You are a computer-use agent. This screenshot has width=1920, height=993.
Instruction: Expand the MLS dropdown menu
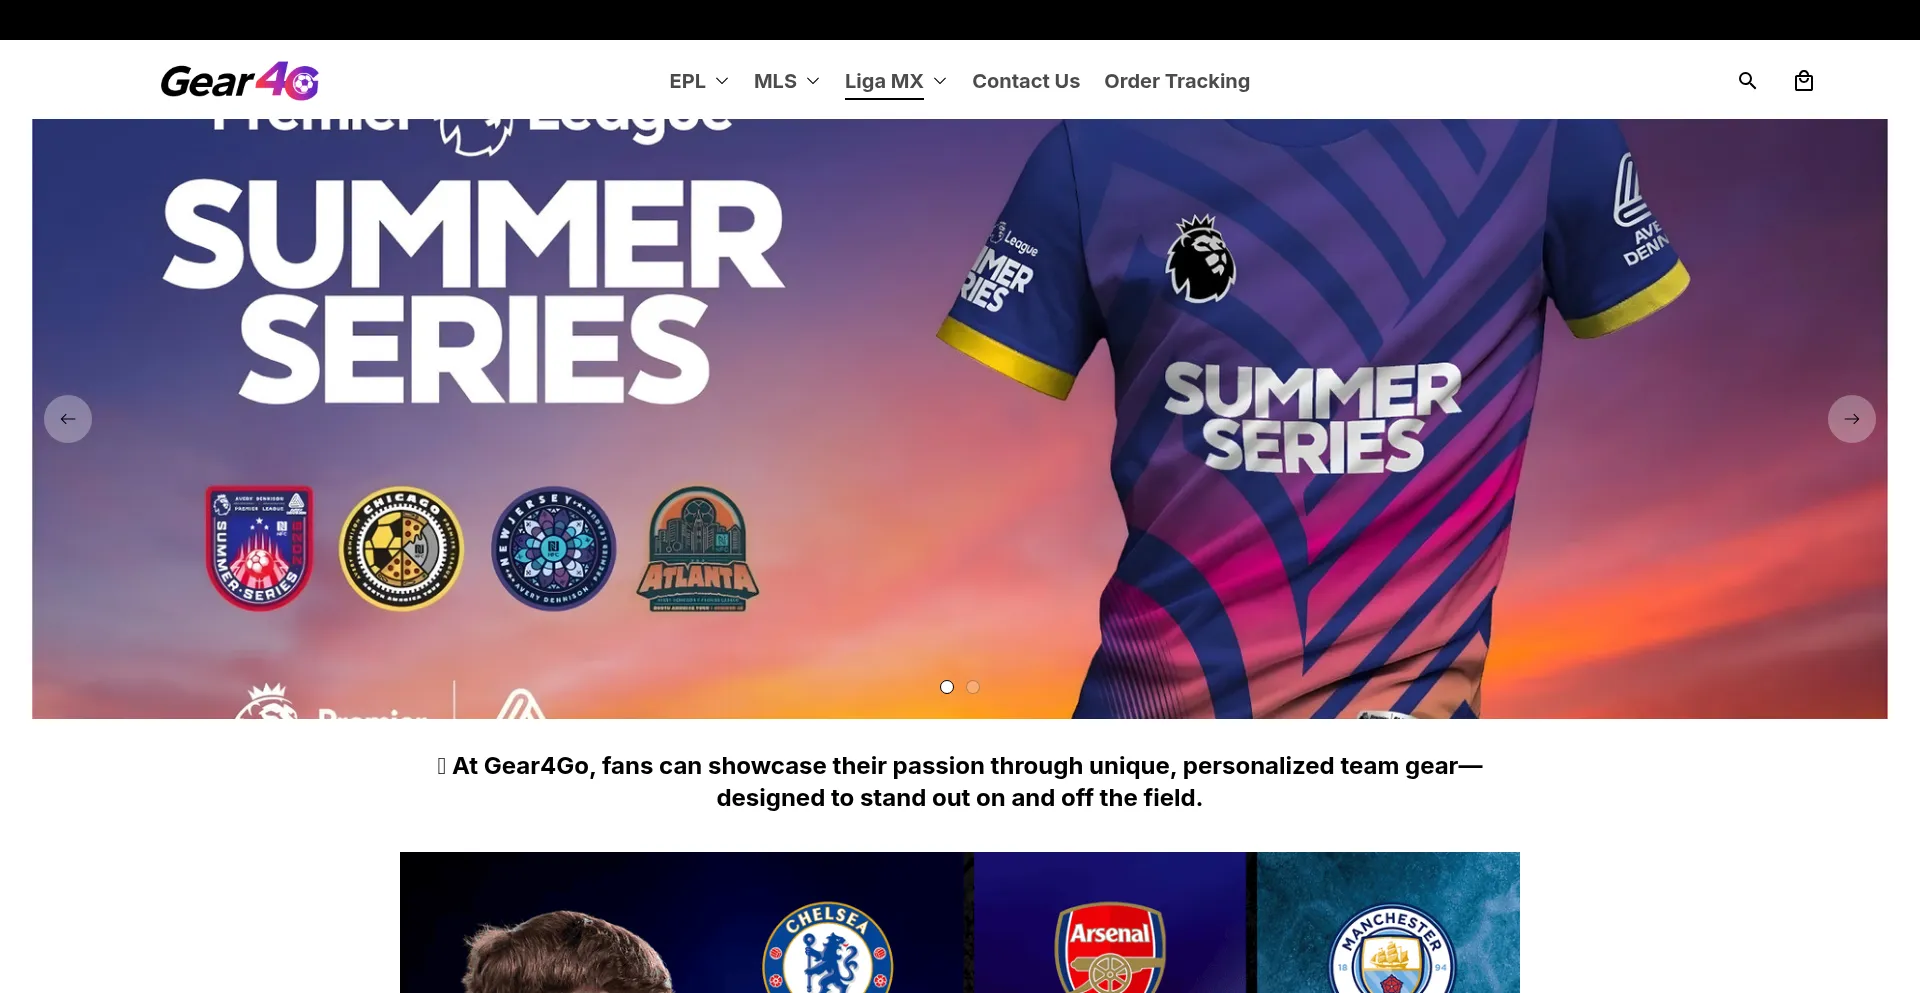pyautogui.click(x=787, y=81)
